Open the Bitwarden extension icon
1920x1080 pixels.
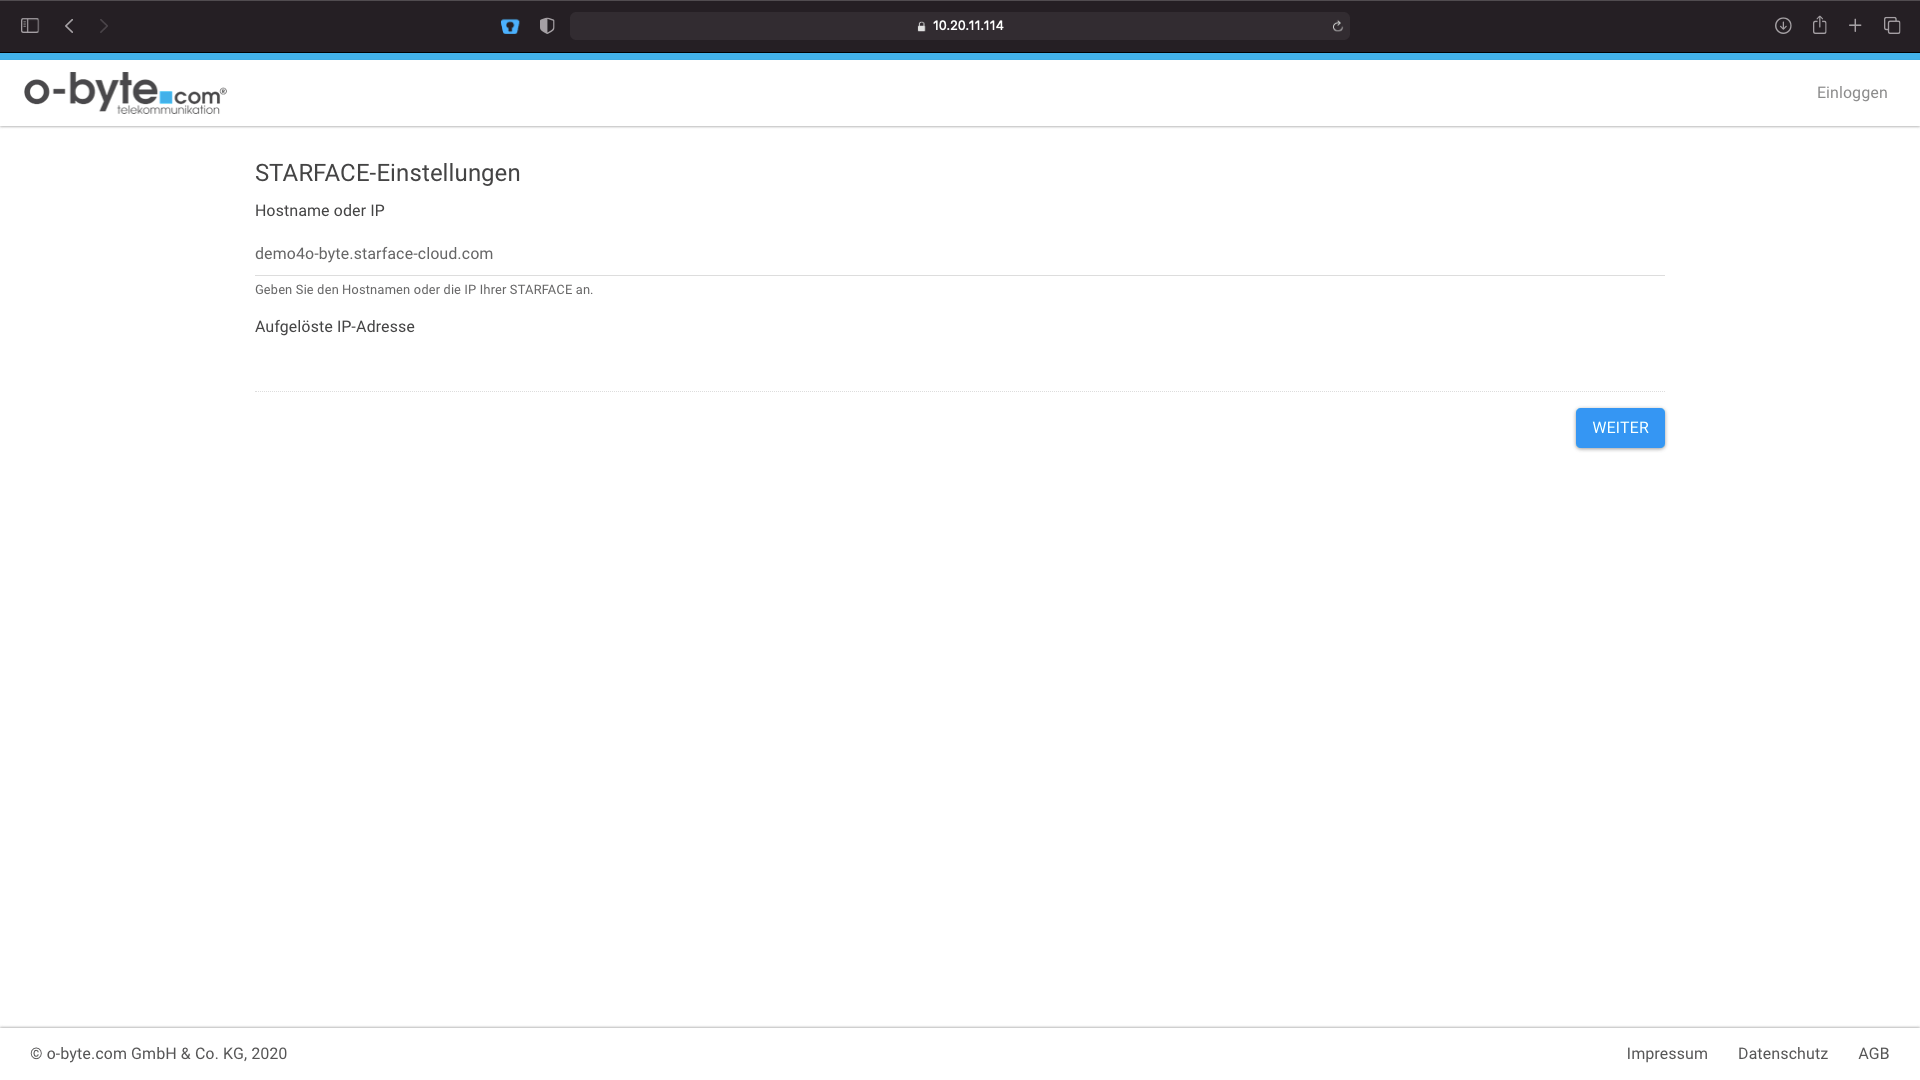click(x=510, y=26)
